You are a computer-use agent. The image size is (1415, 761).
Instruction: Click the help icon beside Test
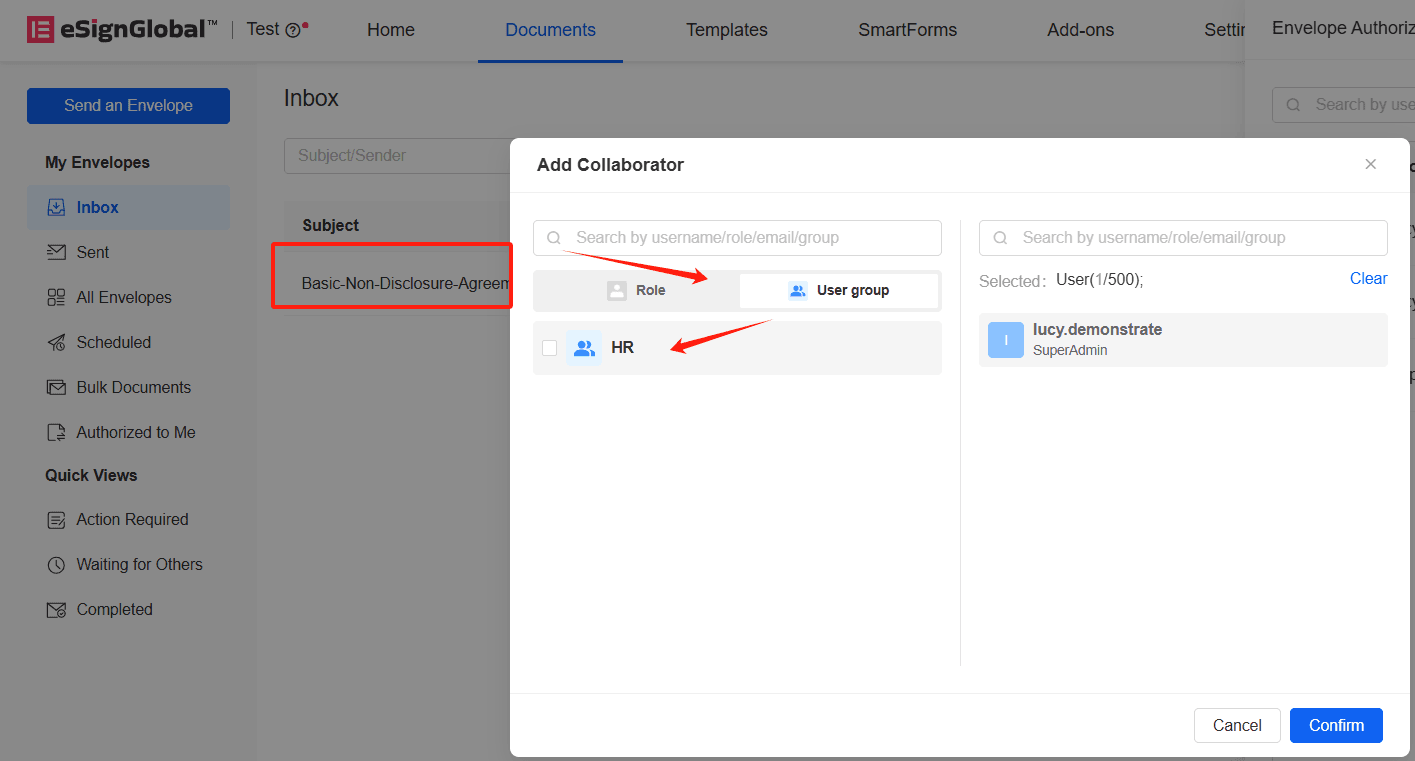293,30
